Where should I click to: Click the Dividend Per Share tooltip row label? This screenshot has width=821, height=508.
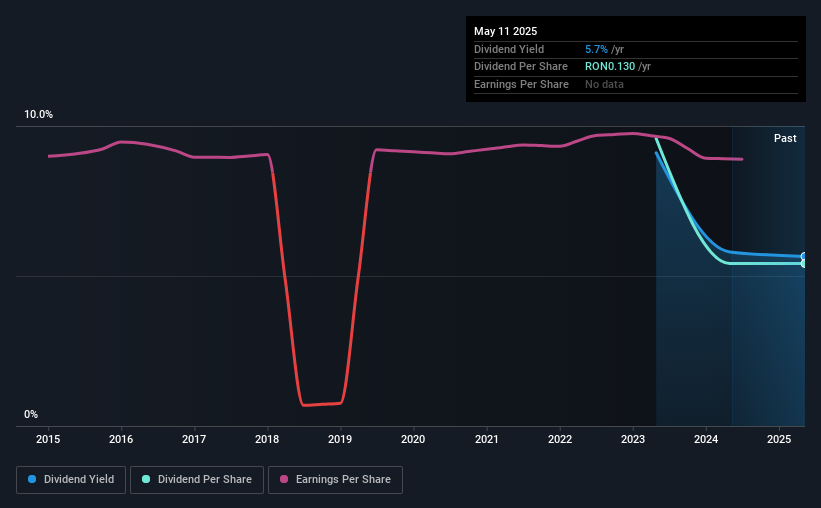click(x=520, y=67)
